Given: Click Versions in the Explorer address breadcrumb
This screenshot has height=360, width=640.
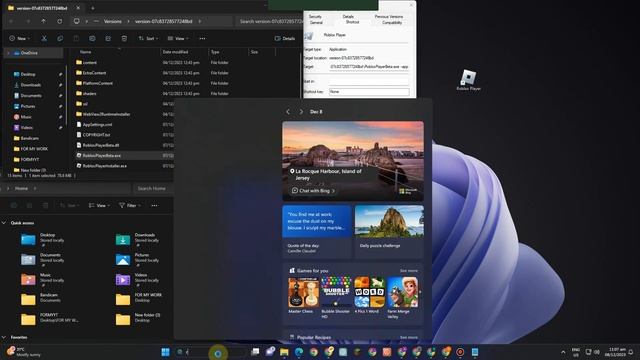Looking at the screenshot, I should pyautogui.click(x=112, y=21).
